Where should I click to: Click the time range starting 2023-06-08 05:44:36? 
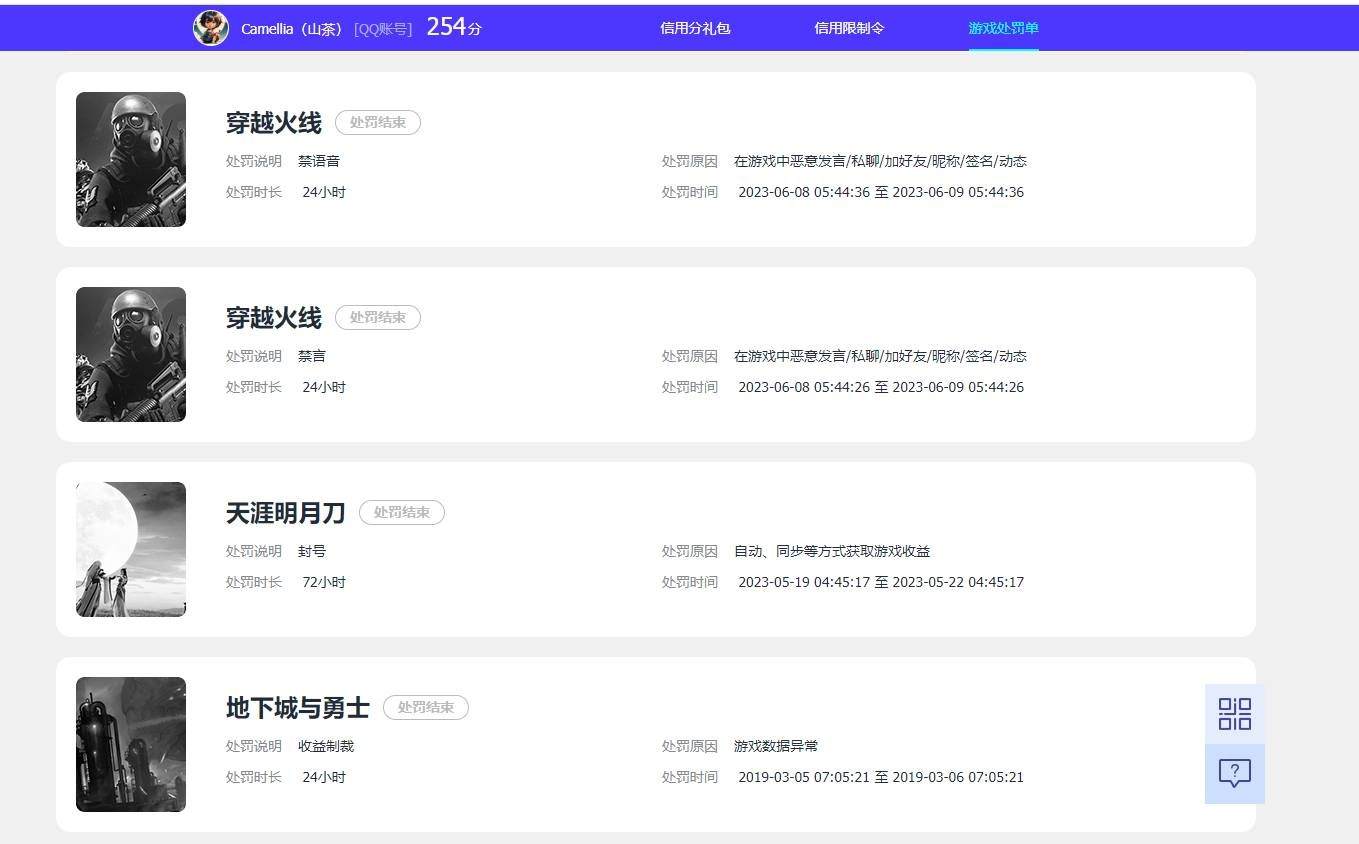click(881, 192)
